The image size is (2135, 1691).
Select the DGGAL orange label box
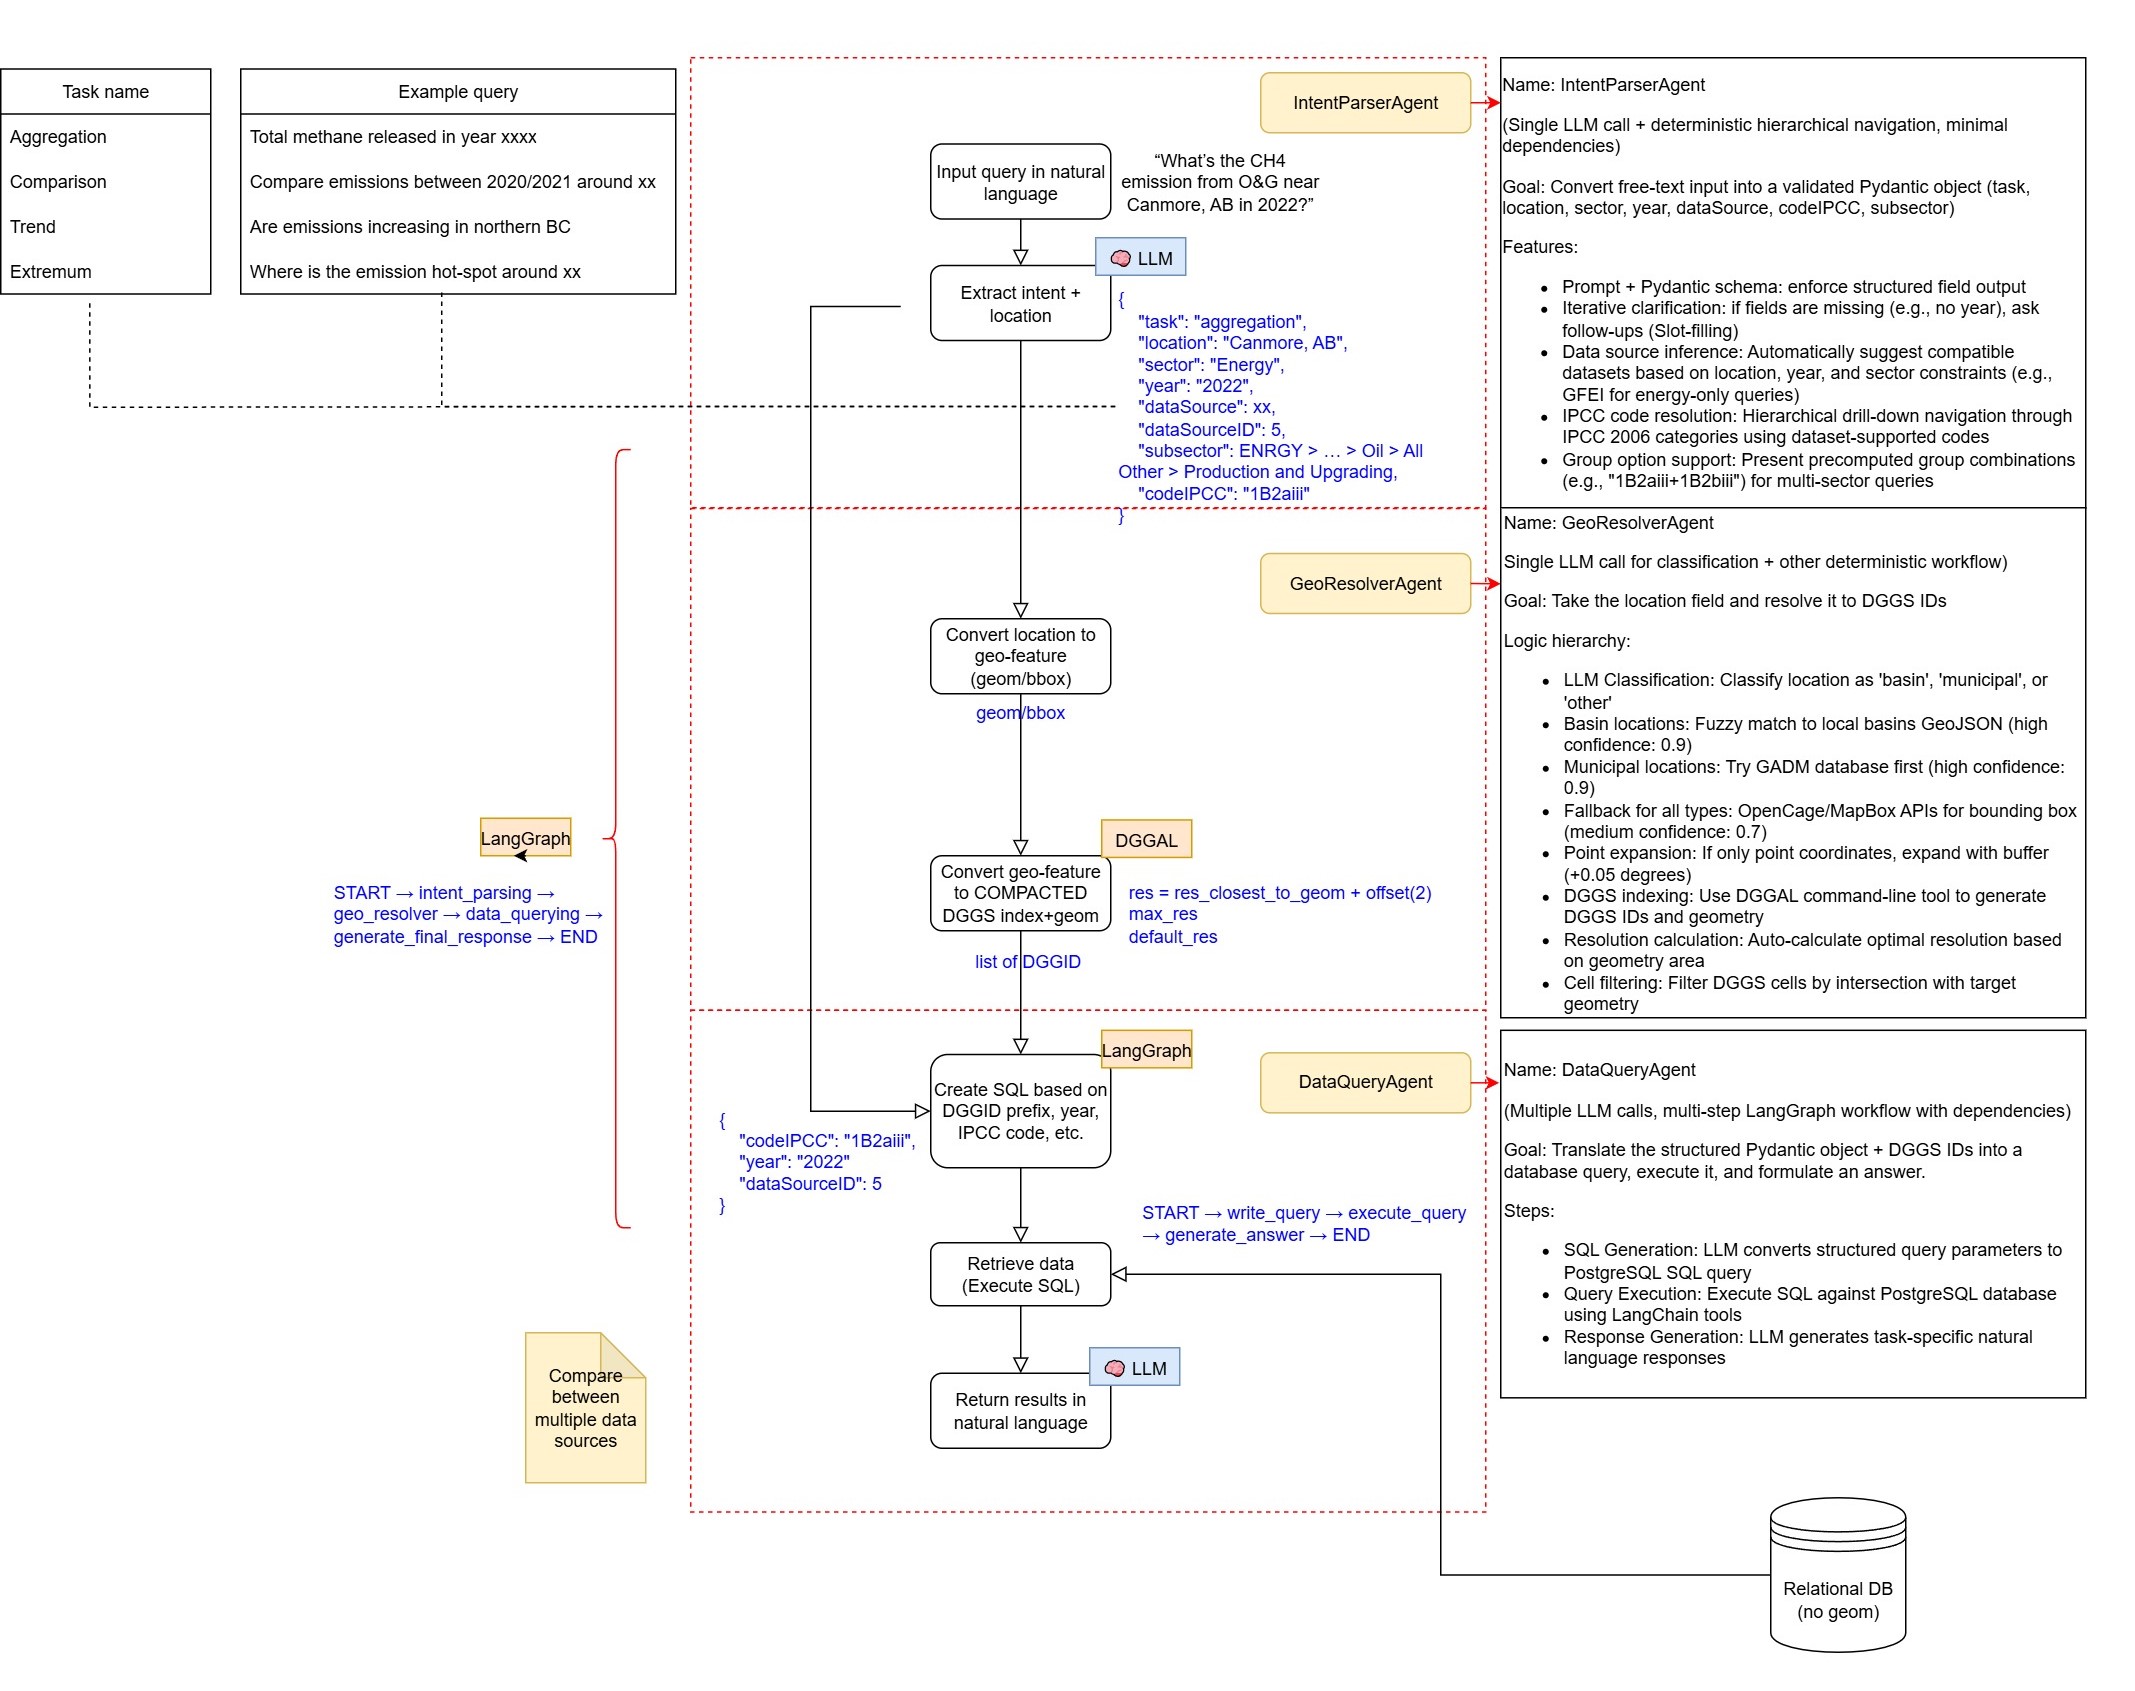click(x=1146, y=840)
